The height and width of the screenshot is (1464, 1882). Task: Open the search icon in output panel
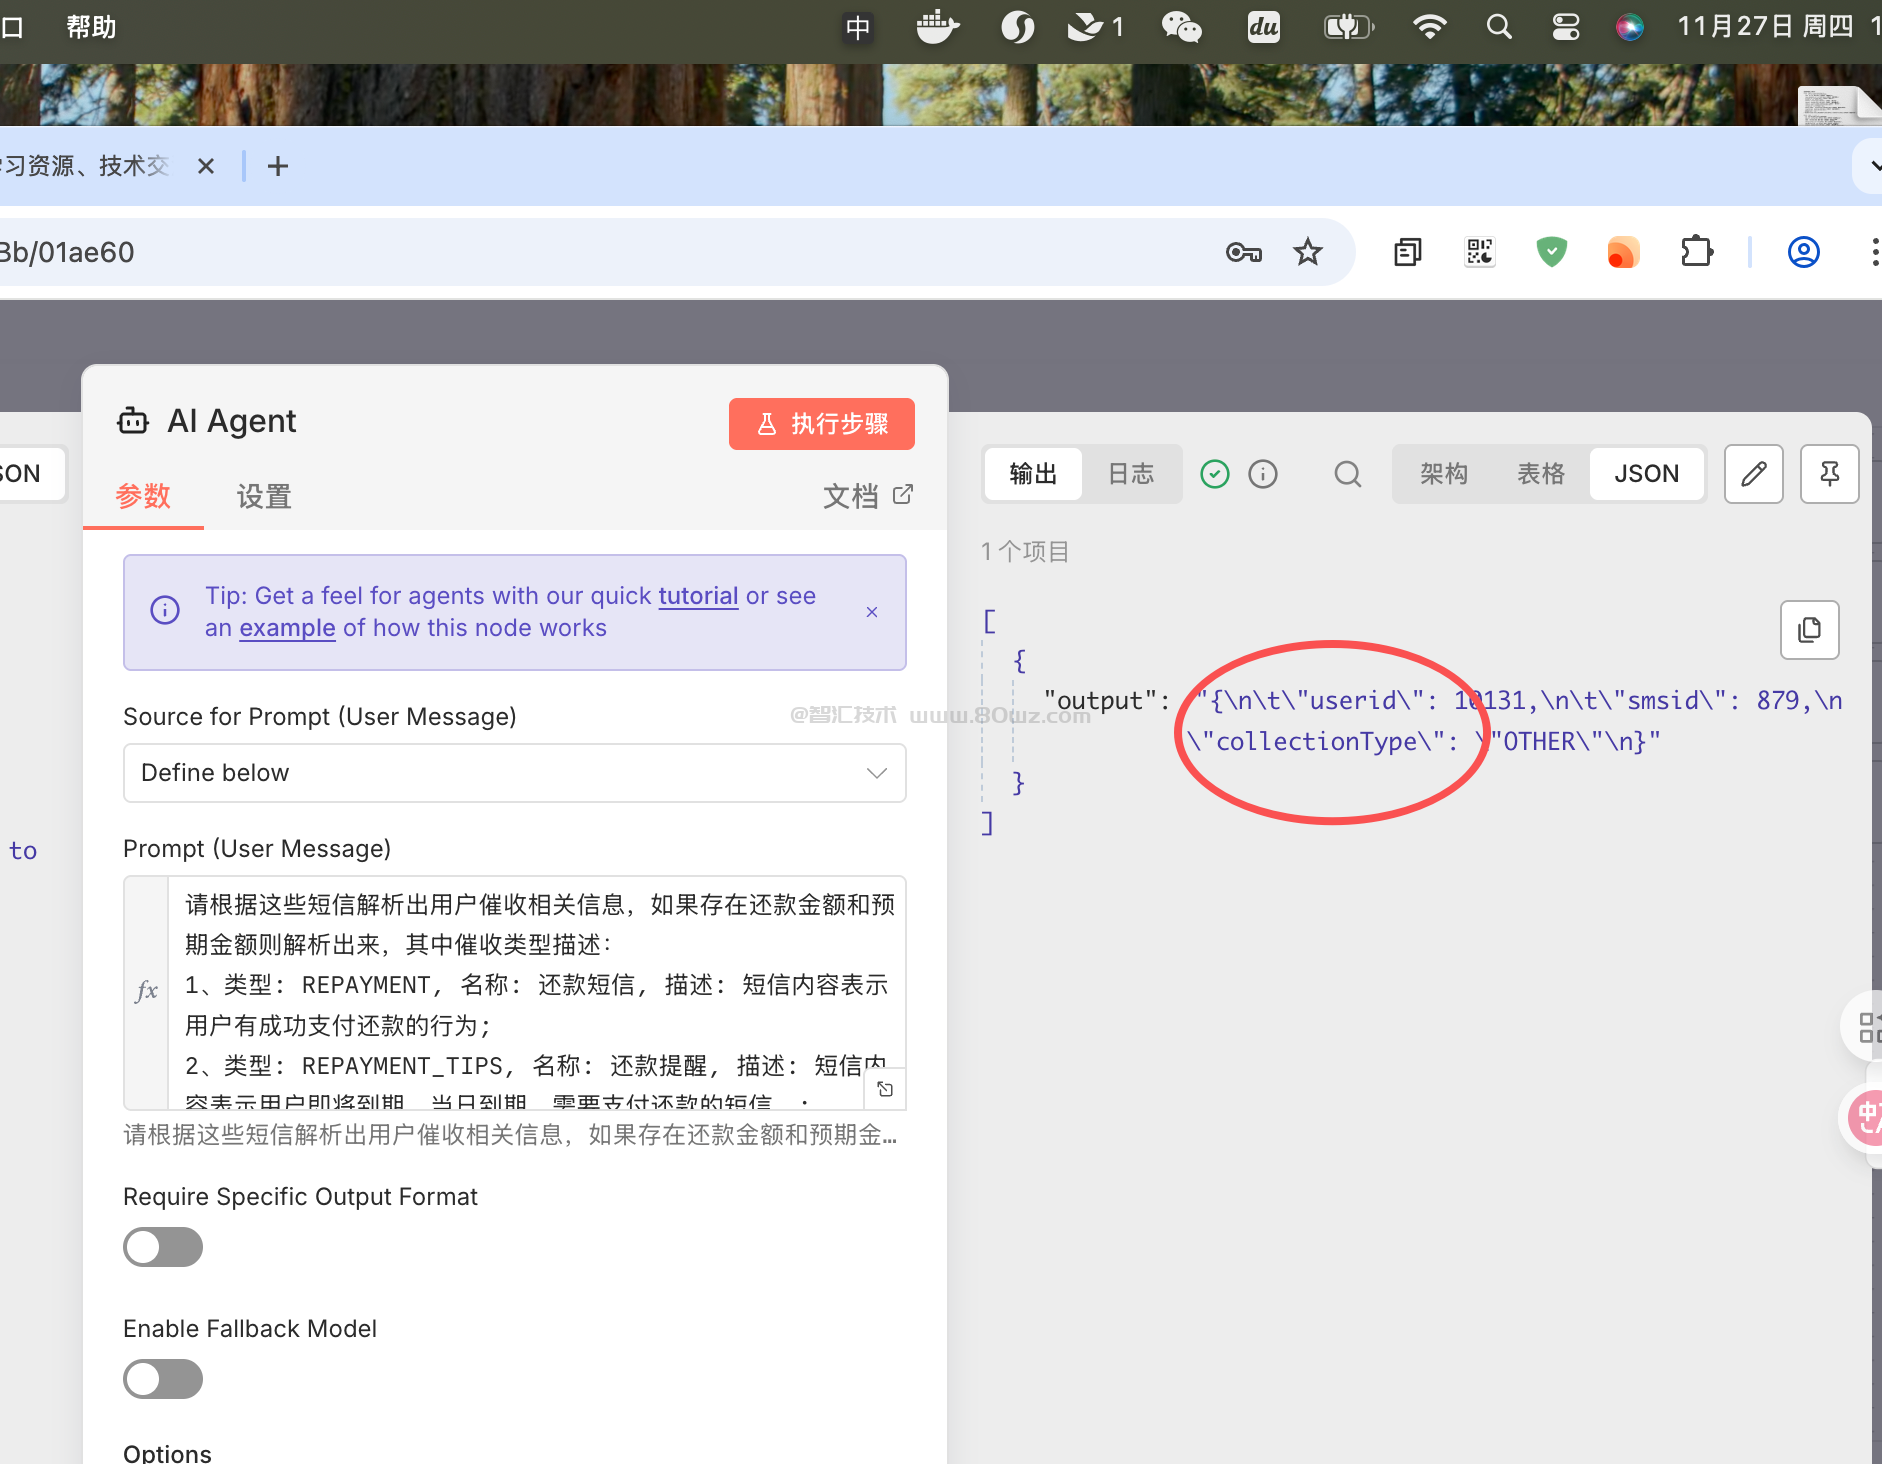1347,474
